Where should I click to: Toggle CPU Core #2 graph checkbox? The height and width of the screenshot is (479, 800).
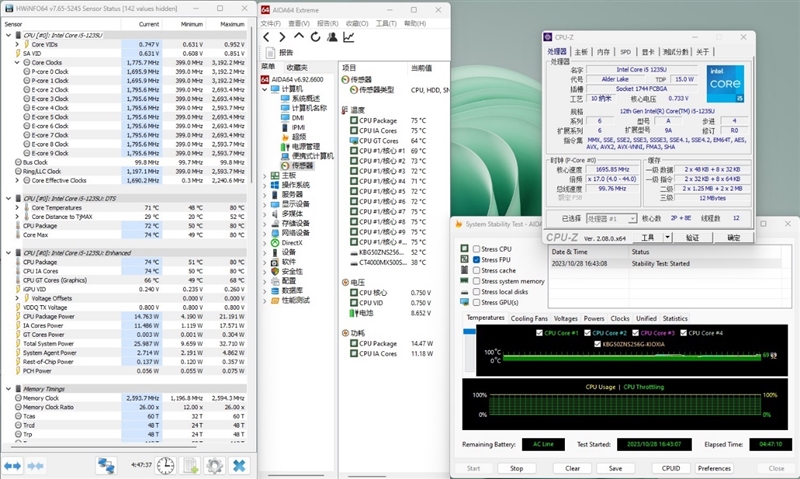[587, 333]
